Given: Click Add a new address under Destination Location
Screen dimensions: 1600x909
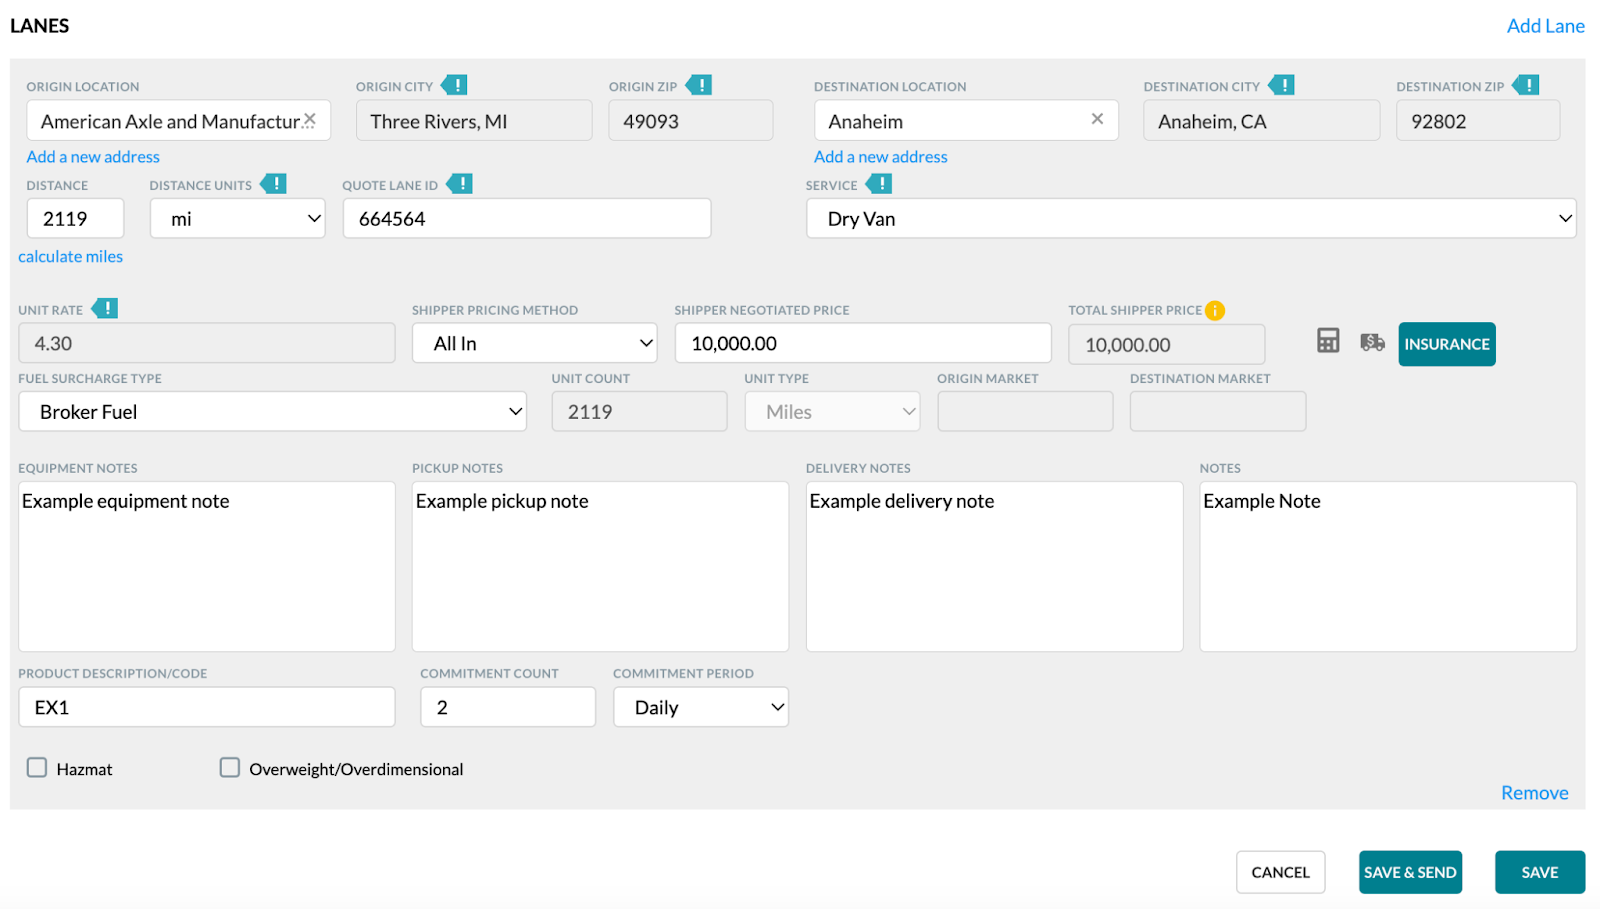Looking at the screenshot, I should [880, 157].
